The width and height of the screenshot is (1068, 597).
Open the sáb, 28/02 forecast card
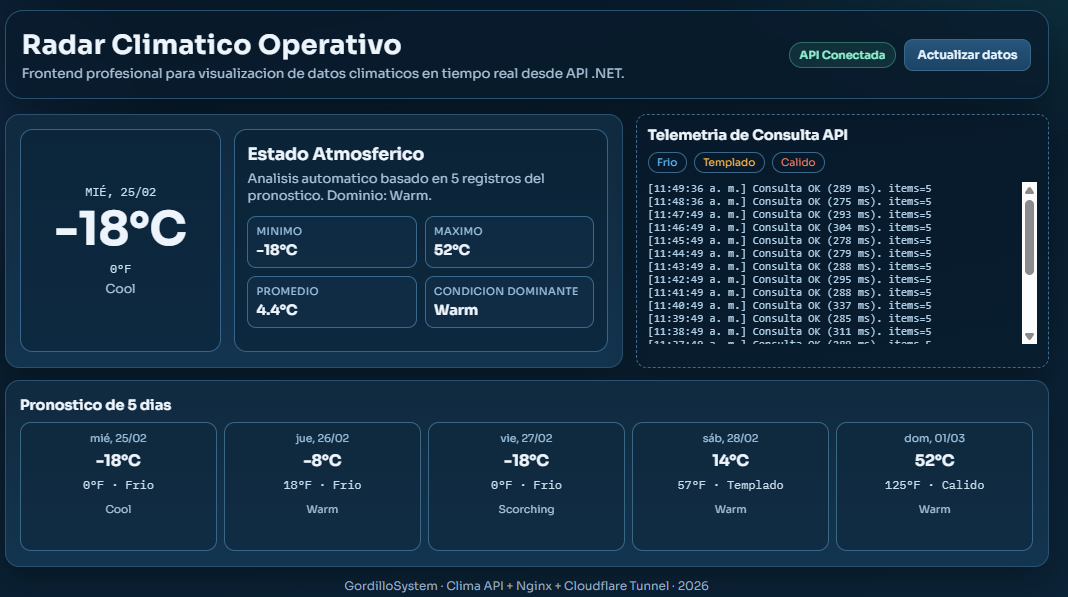pos(730,486)
